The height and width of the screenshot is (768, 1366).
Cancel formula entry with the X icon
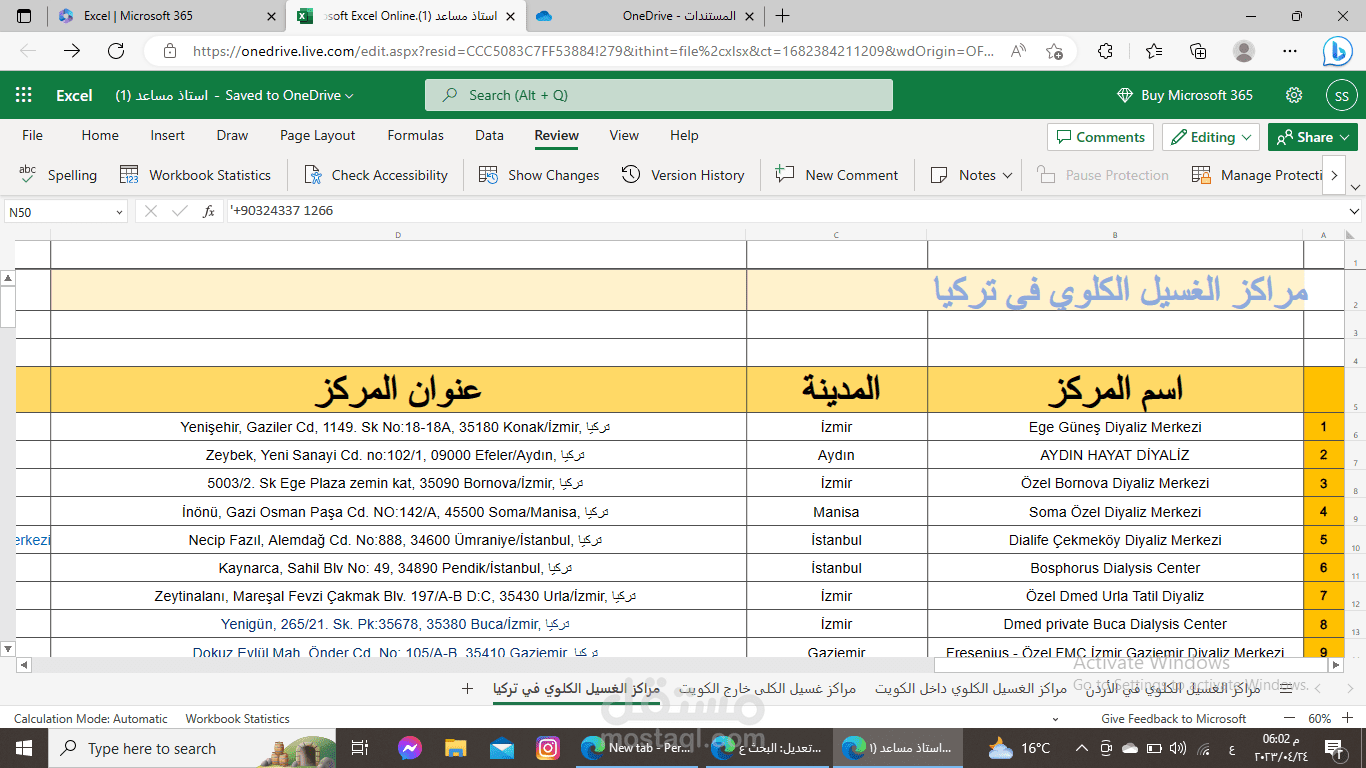pyautogui.click(x=151, y=211)
